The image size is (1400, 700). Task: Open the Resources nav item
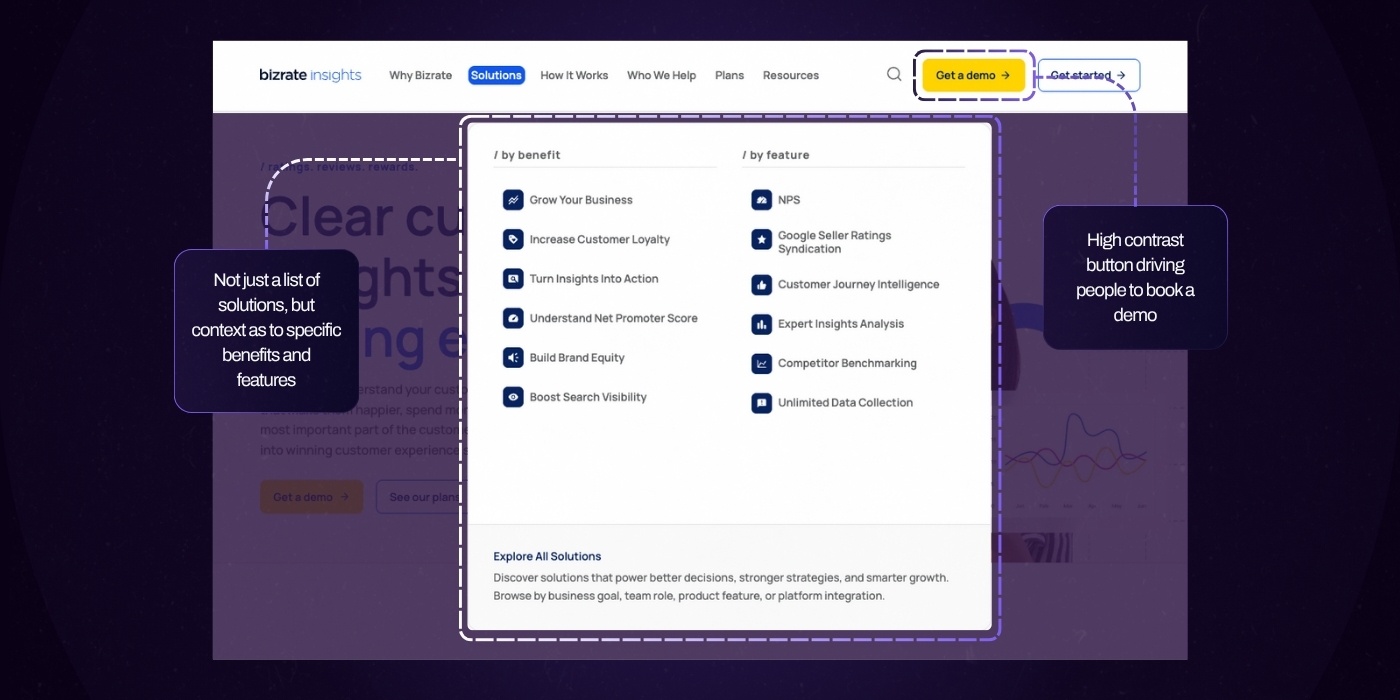point(790,75)
